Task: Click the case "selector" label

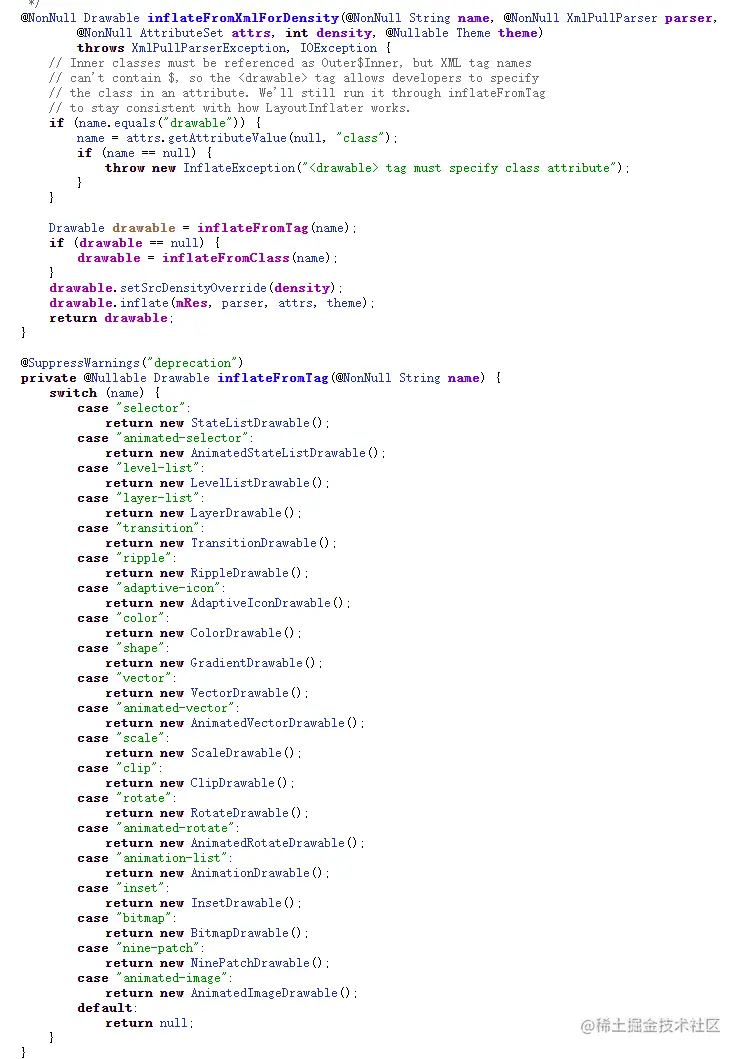Action: pos(134,408)
